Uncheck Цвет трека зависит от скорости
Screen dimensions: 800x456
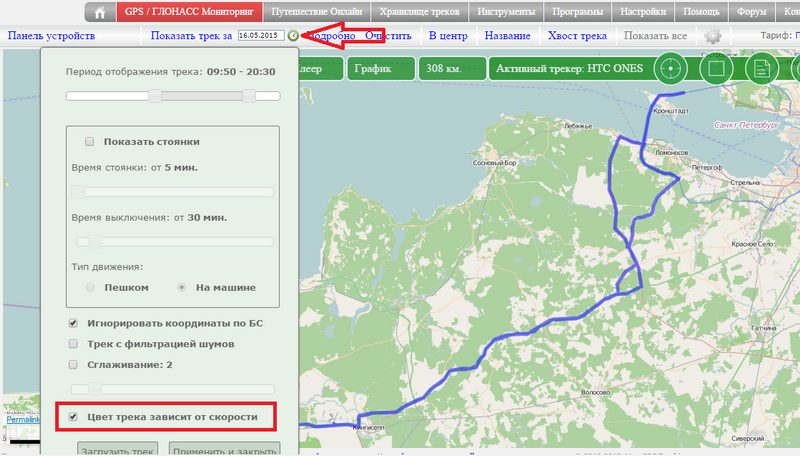click(x=73, y=415)
